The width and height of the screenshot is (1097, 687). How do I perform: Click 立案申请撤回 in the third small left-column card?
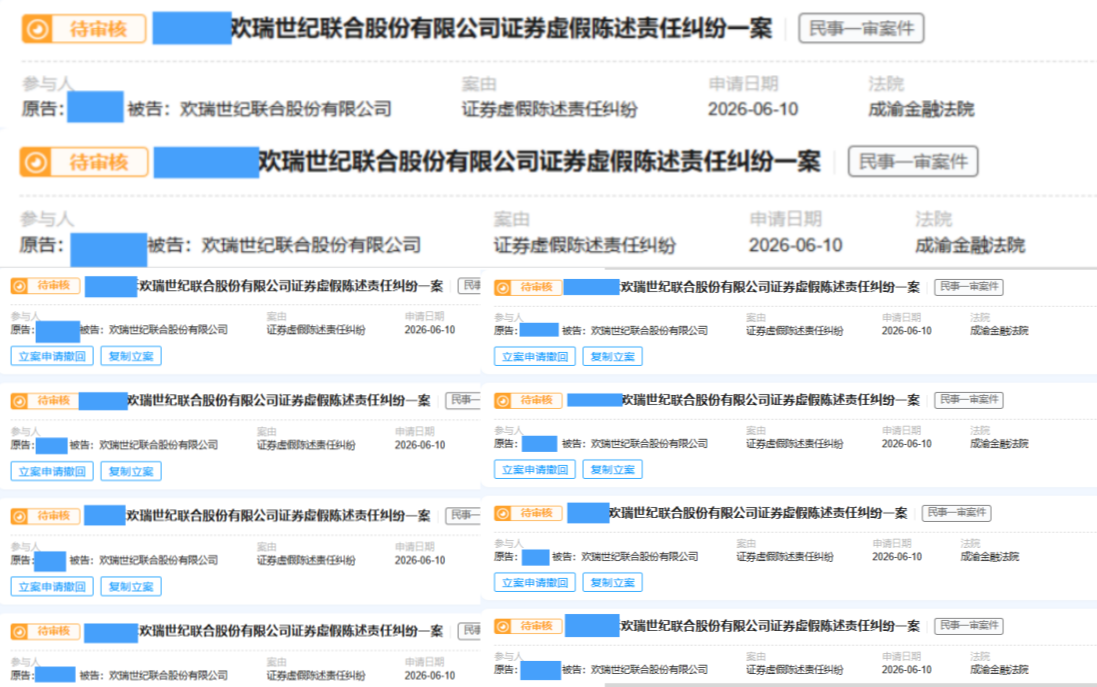tap(52, 586)
